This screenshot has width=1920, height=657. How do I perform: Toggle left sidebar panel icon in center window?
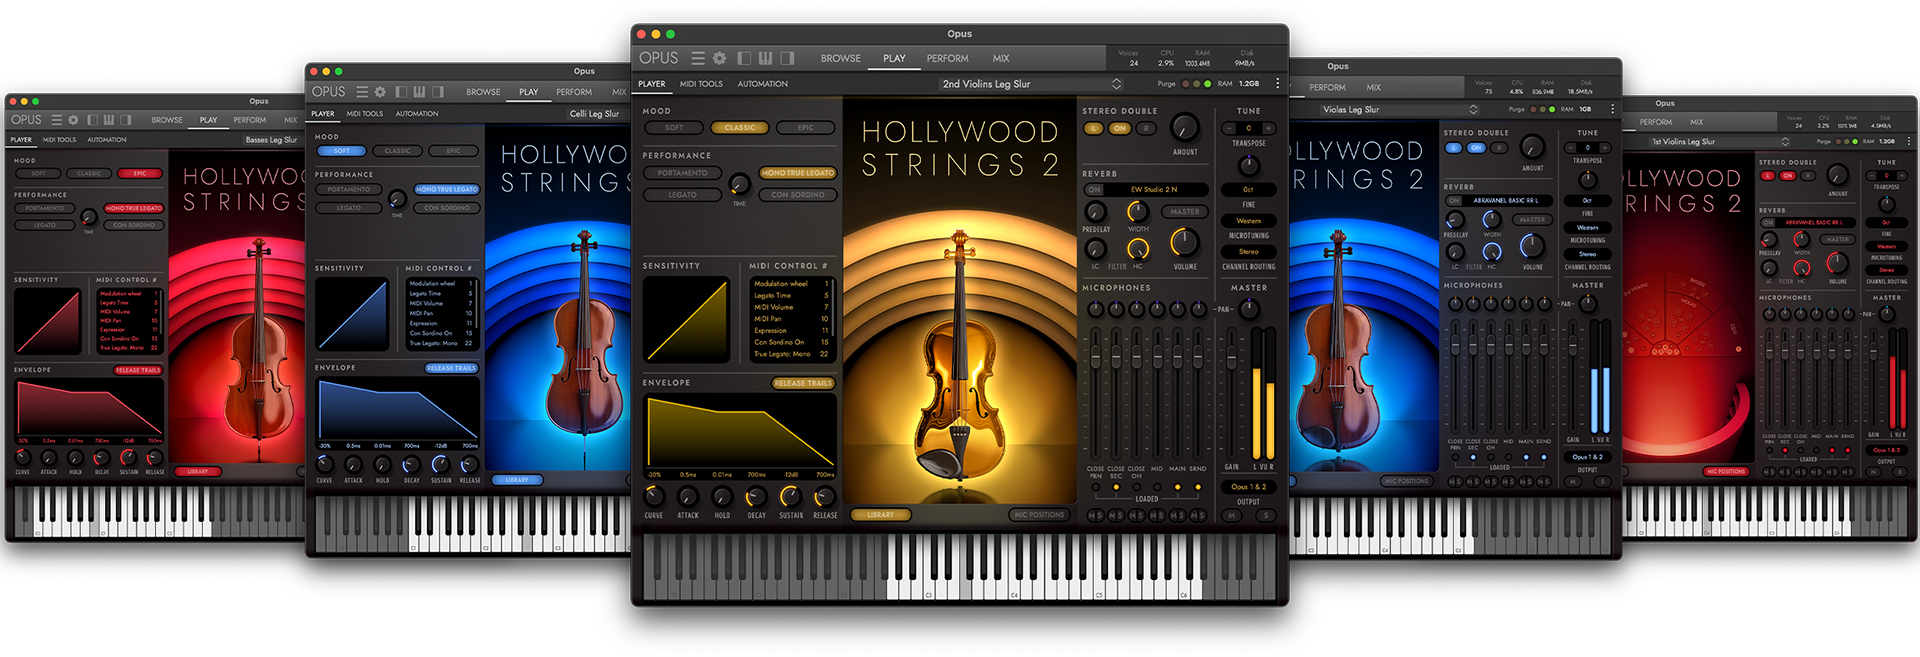pyautogui.click(x=744, y=58)
